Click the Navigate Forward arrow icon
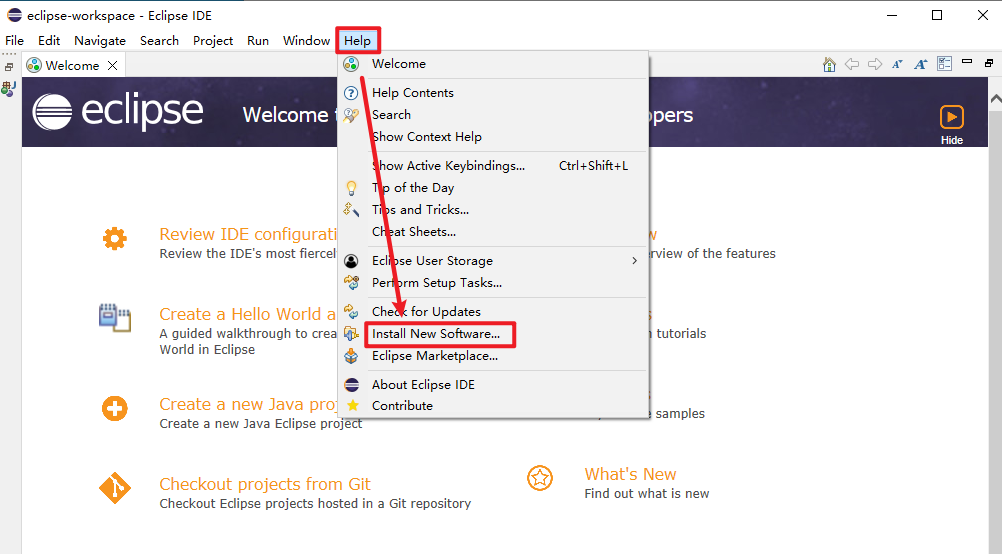The image size is (1002, 554). coord(875,65)
